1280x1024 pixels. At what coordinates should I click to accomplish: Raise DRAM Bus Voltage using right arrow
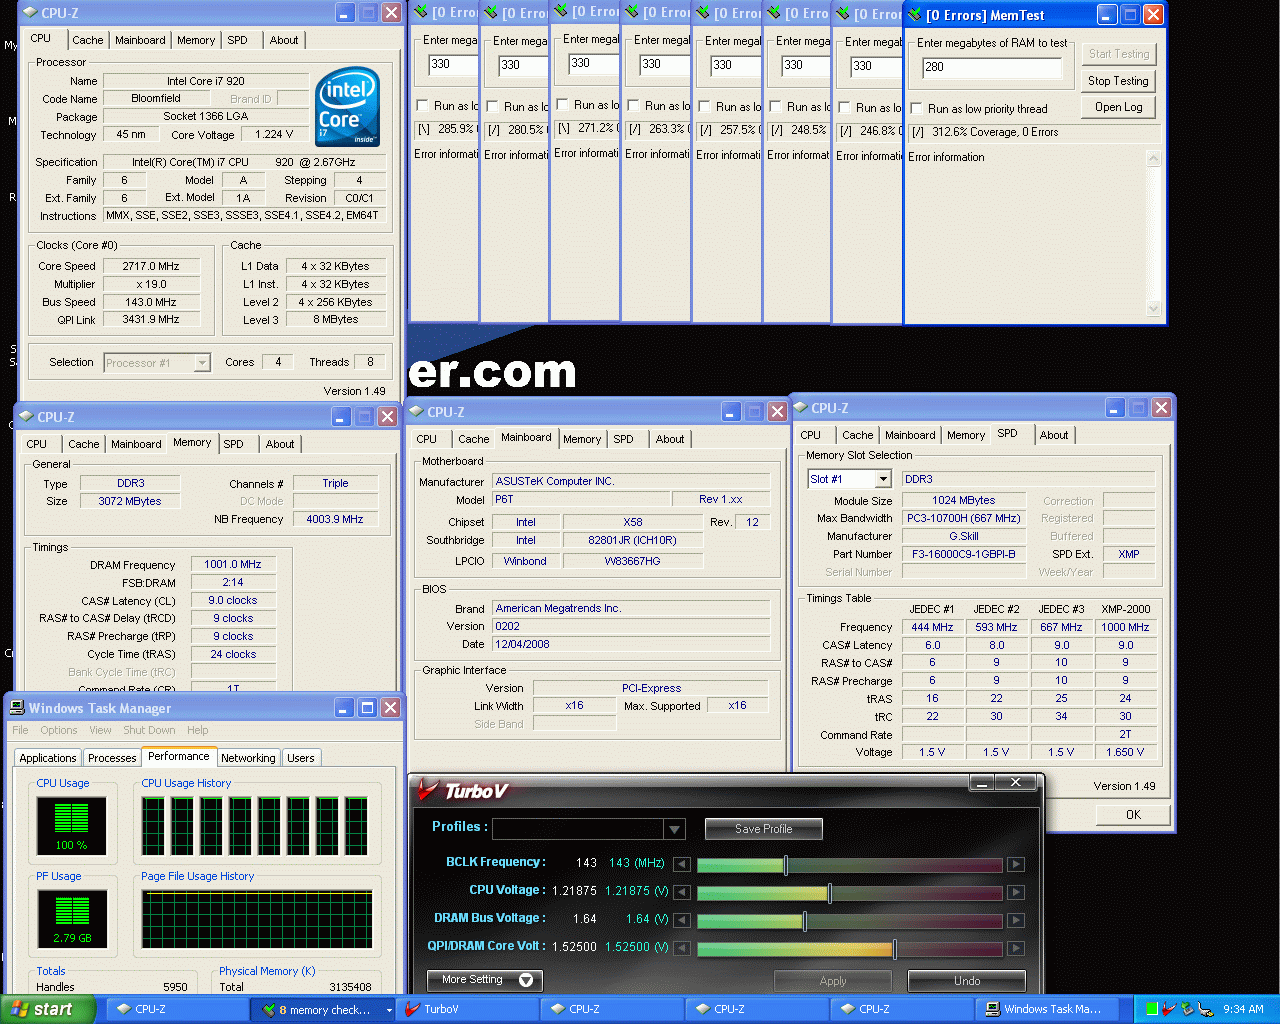(1015, 920)
